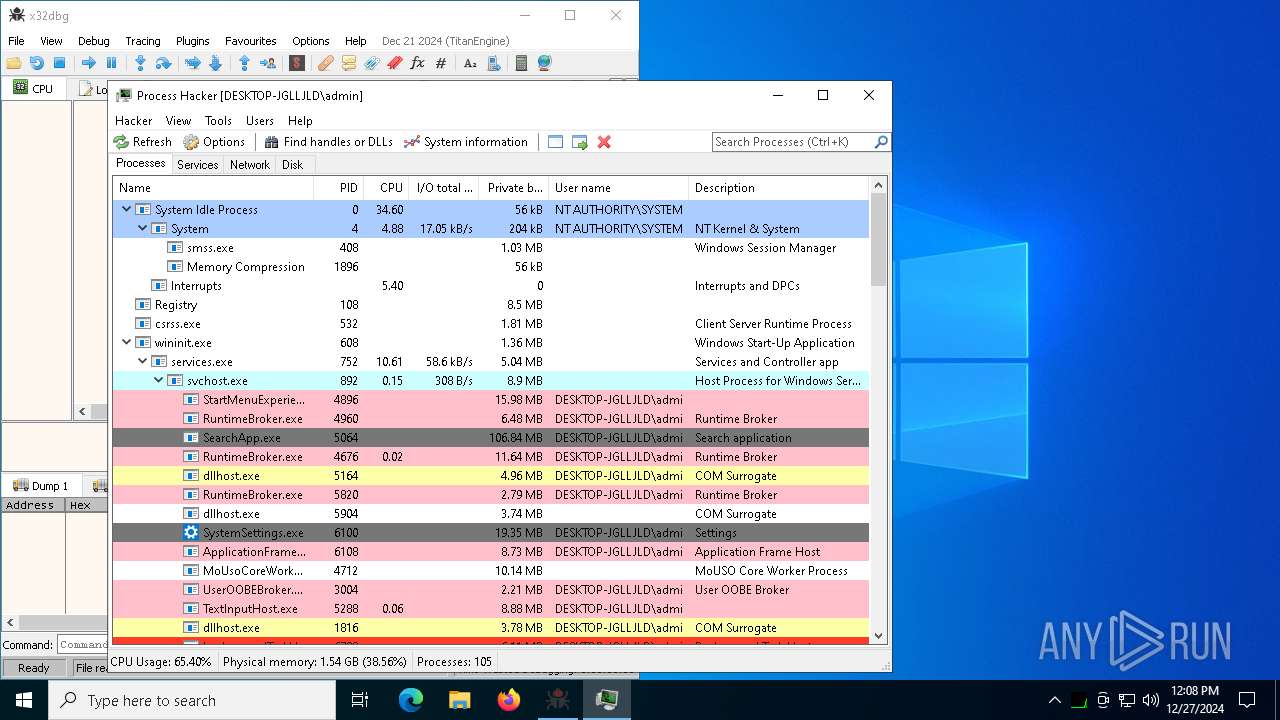This screenshot has width=1280, height=720.
Task: Sort by Private bytes column header
Action: (x=514, y=188)
